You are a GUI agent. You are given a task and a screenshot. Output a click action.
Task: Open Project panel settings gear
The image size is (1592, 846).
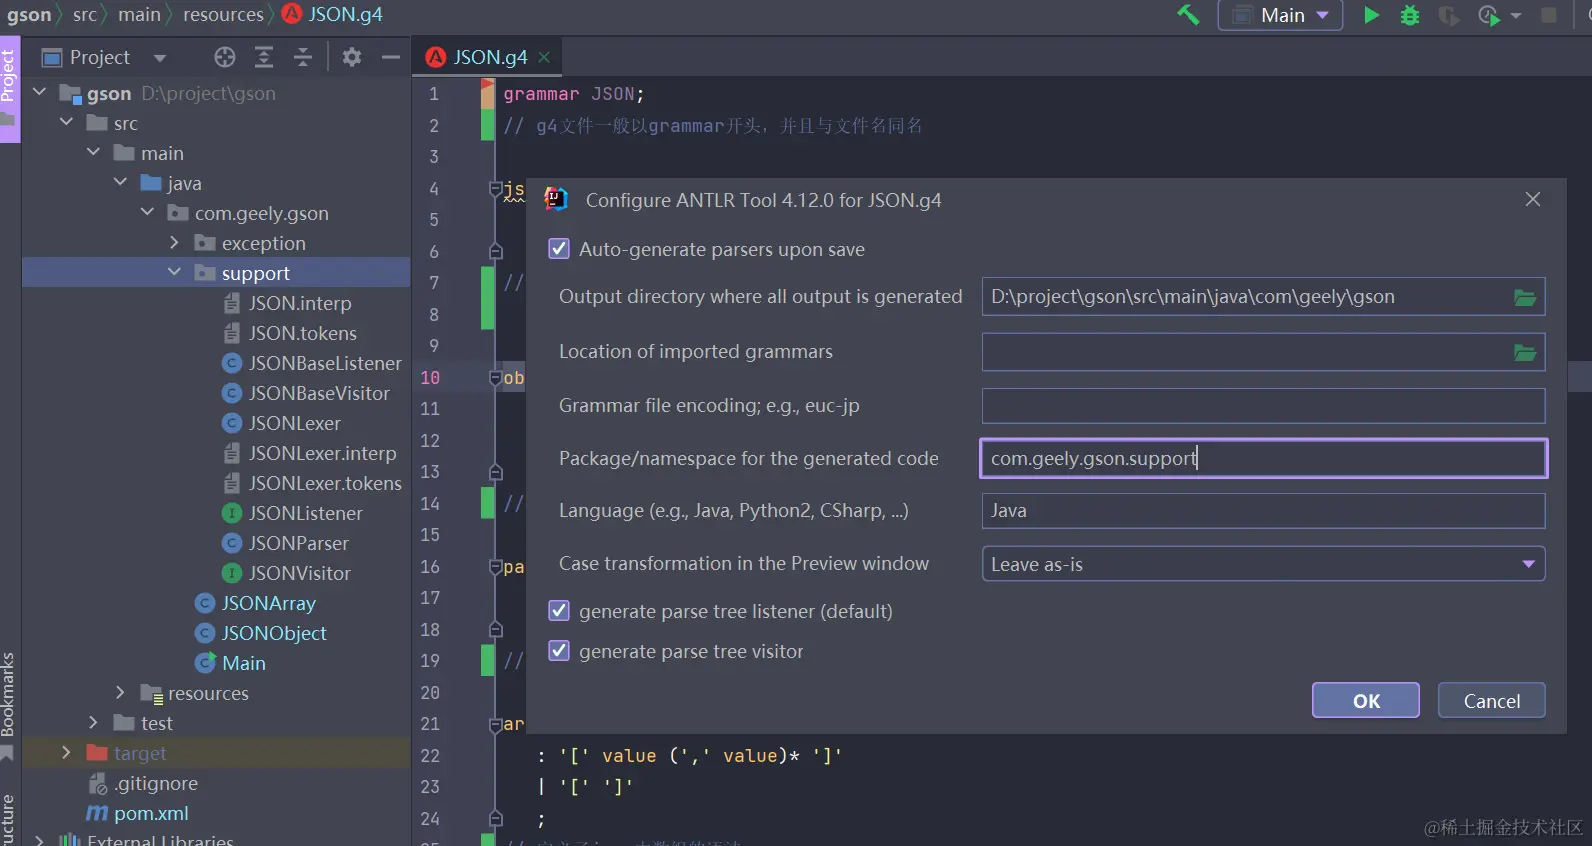[x=352, y=57]
